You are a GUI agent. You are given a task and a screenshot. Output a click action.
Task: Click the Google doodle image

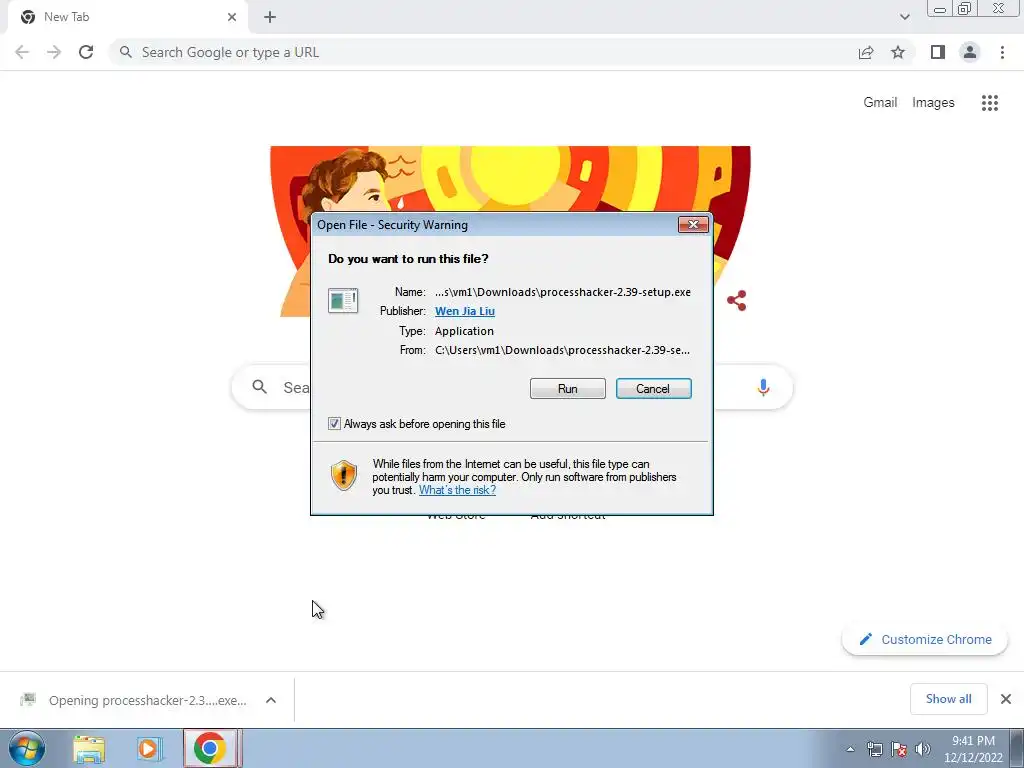click(510, 179)
